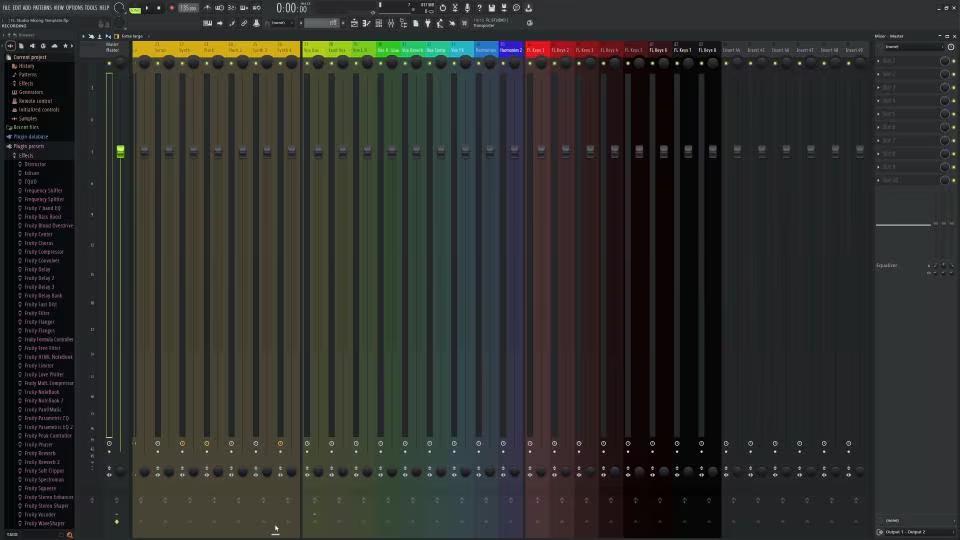Click the Master volume fader handle

click(121, 151)
